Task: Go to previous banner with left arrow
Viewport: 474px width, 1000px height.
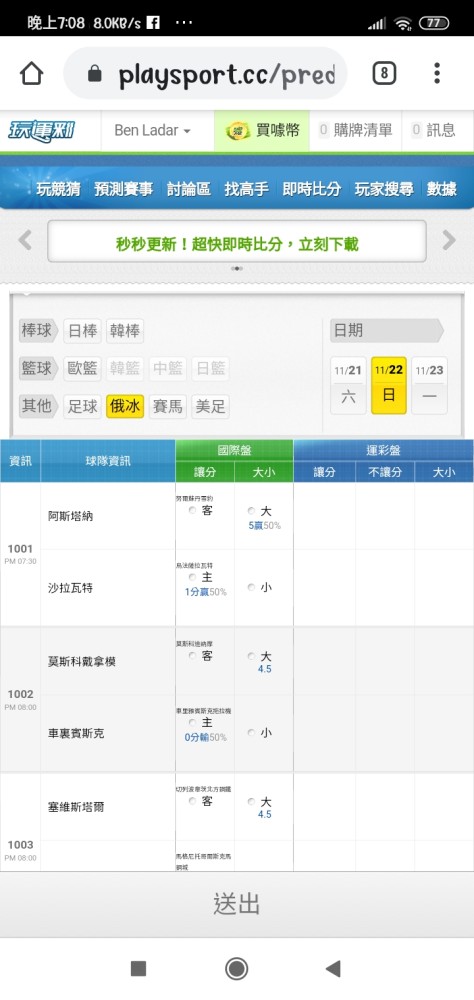Action: [x=25, y=240]
